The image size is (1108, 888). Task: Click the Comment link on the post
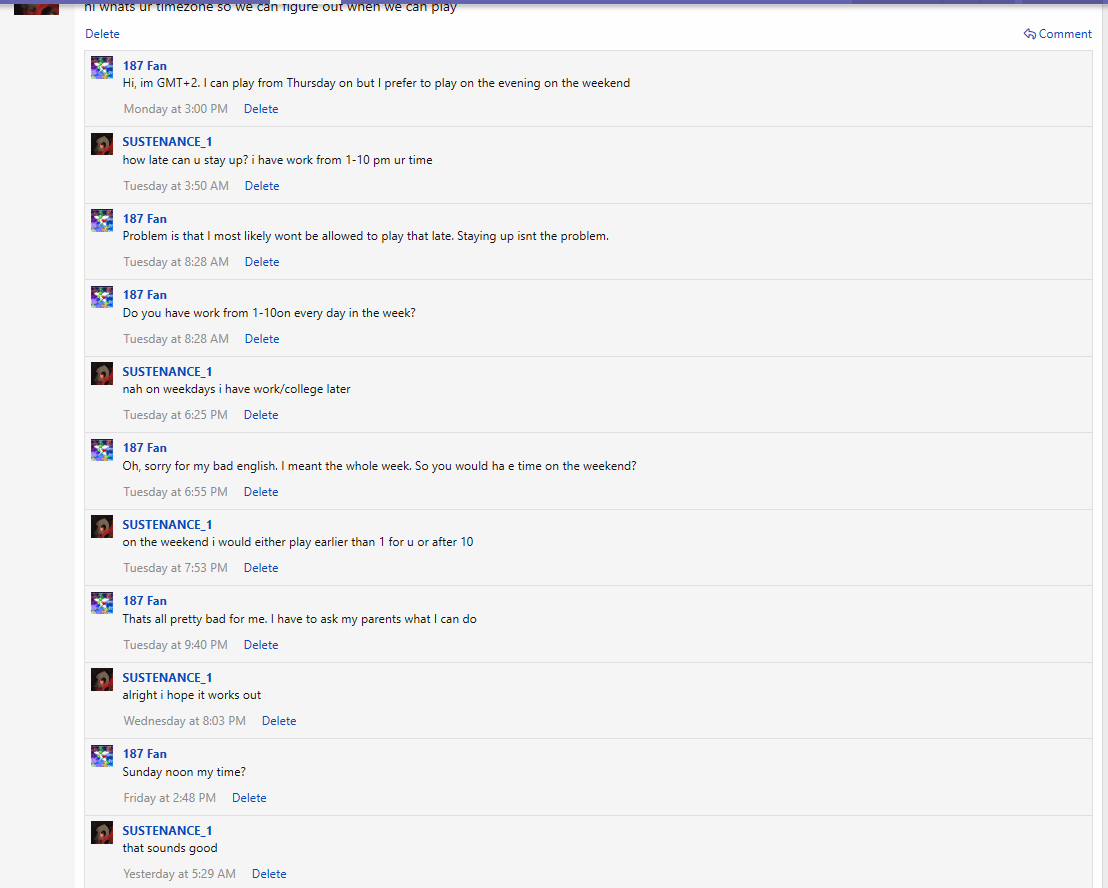pos(1065,34)
